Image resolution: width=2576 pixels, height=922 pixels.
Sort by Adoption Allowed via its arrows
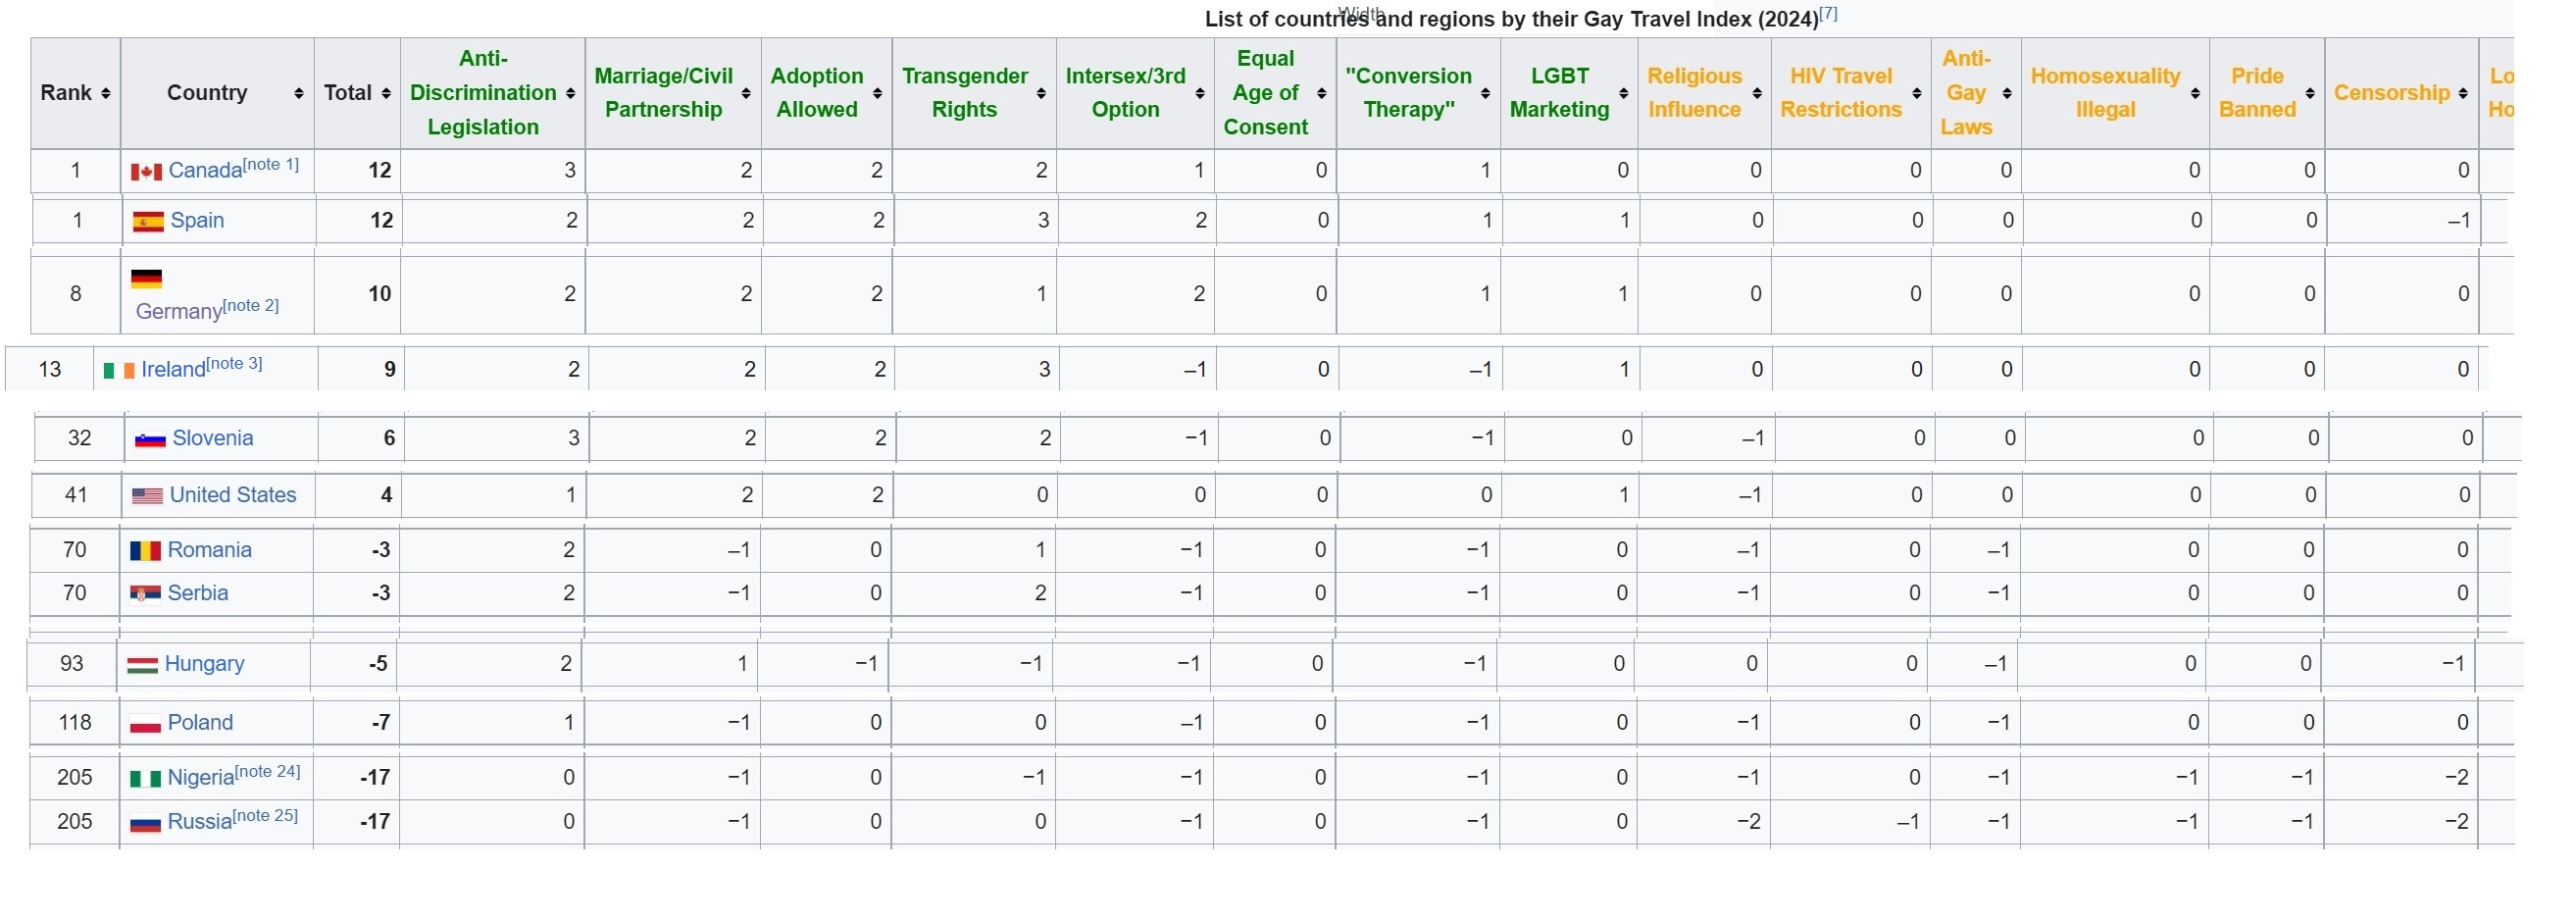coord(877,93)
